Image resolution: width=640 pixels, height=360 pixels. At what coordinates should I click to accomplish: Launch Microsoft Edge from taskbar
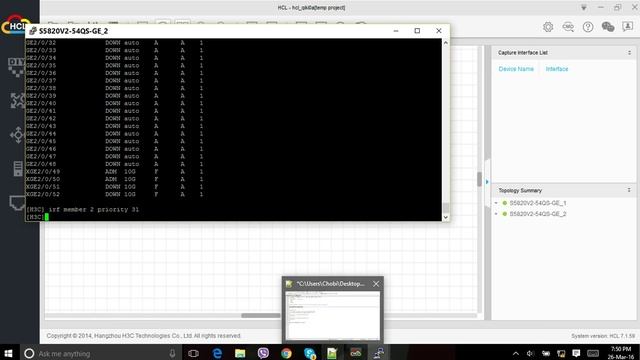click(217, 353)
